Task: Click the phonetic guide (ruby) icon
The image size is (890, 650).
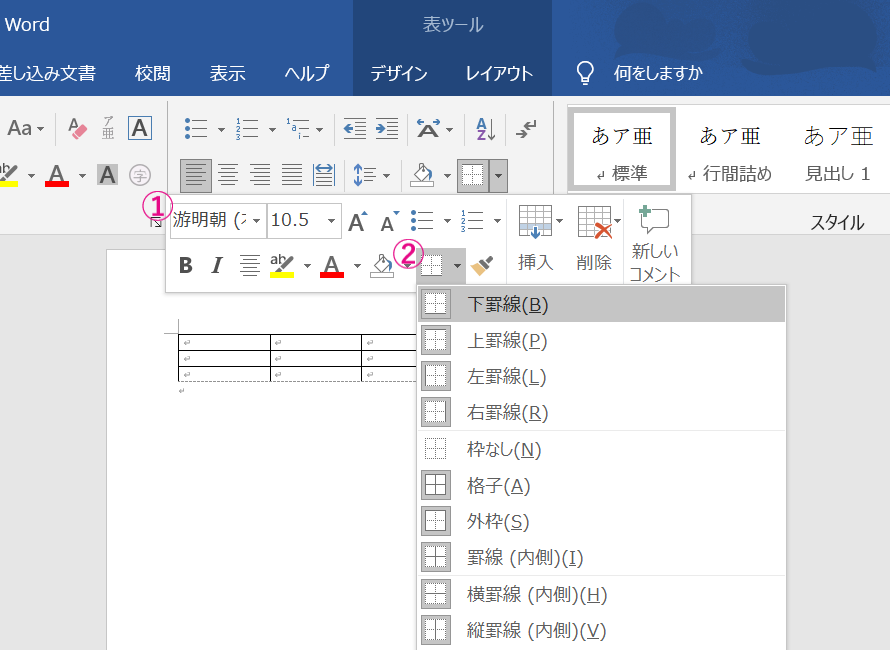Action: click(108, 128)
